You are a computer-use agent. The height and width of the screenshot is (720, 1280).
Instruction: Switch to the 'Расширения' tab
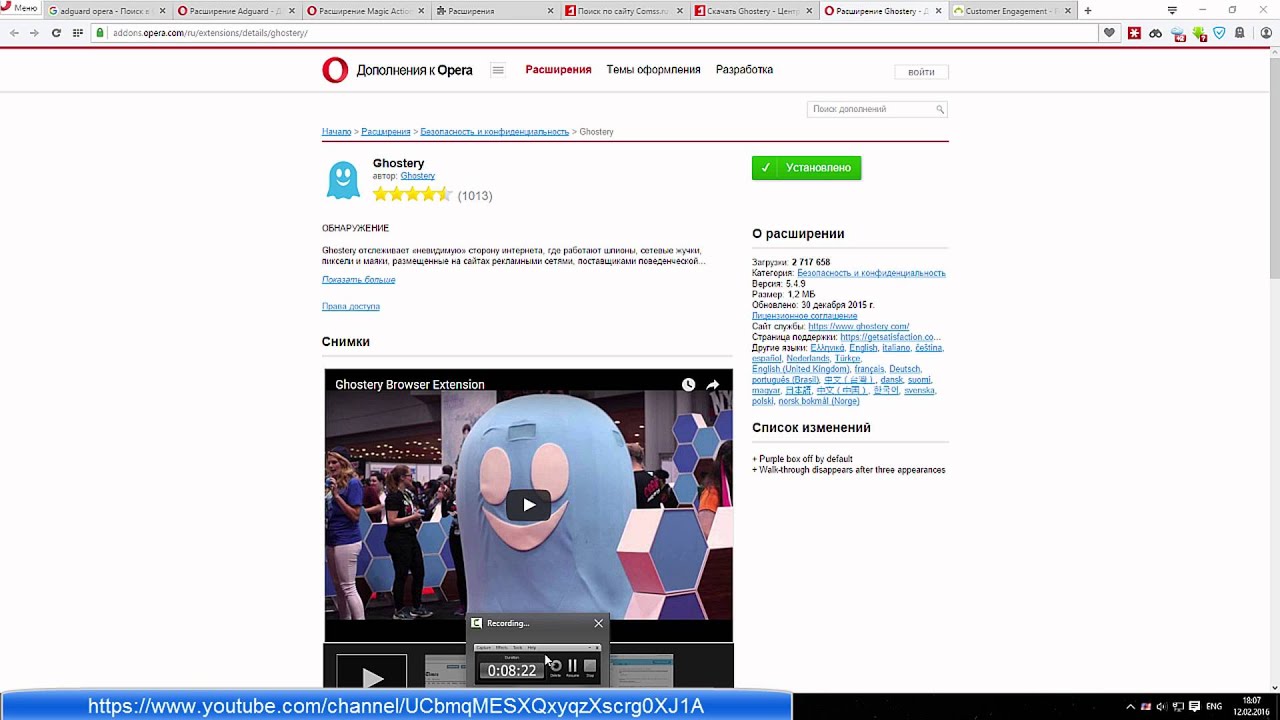pos(495,11)
